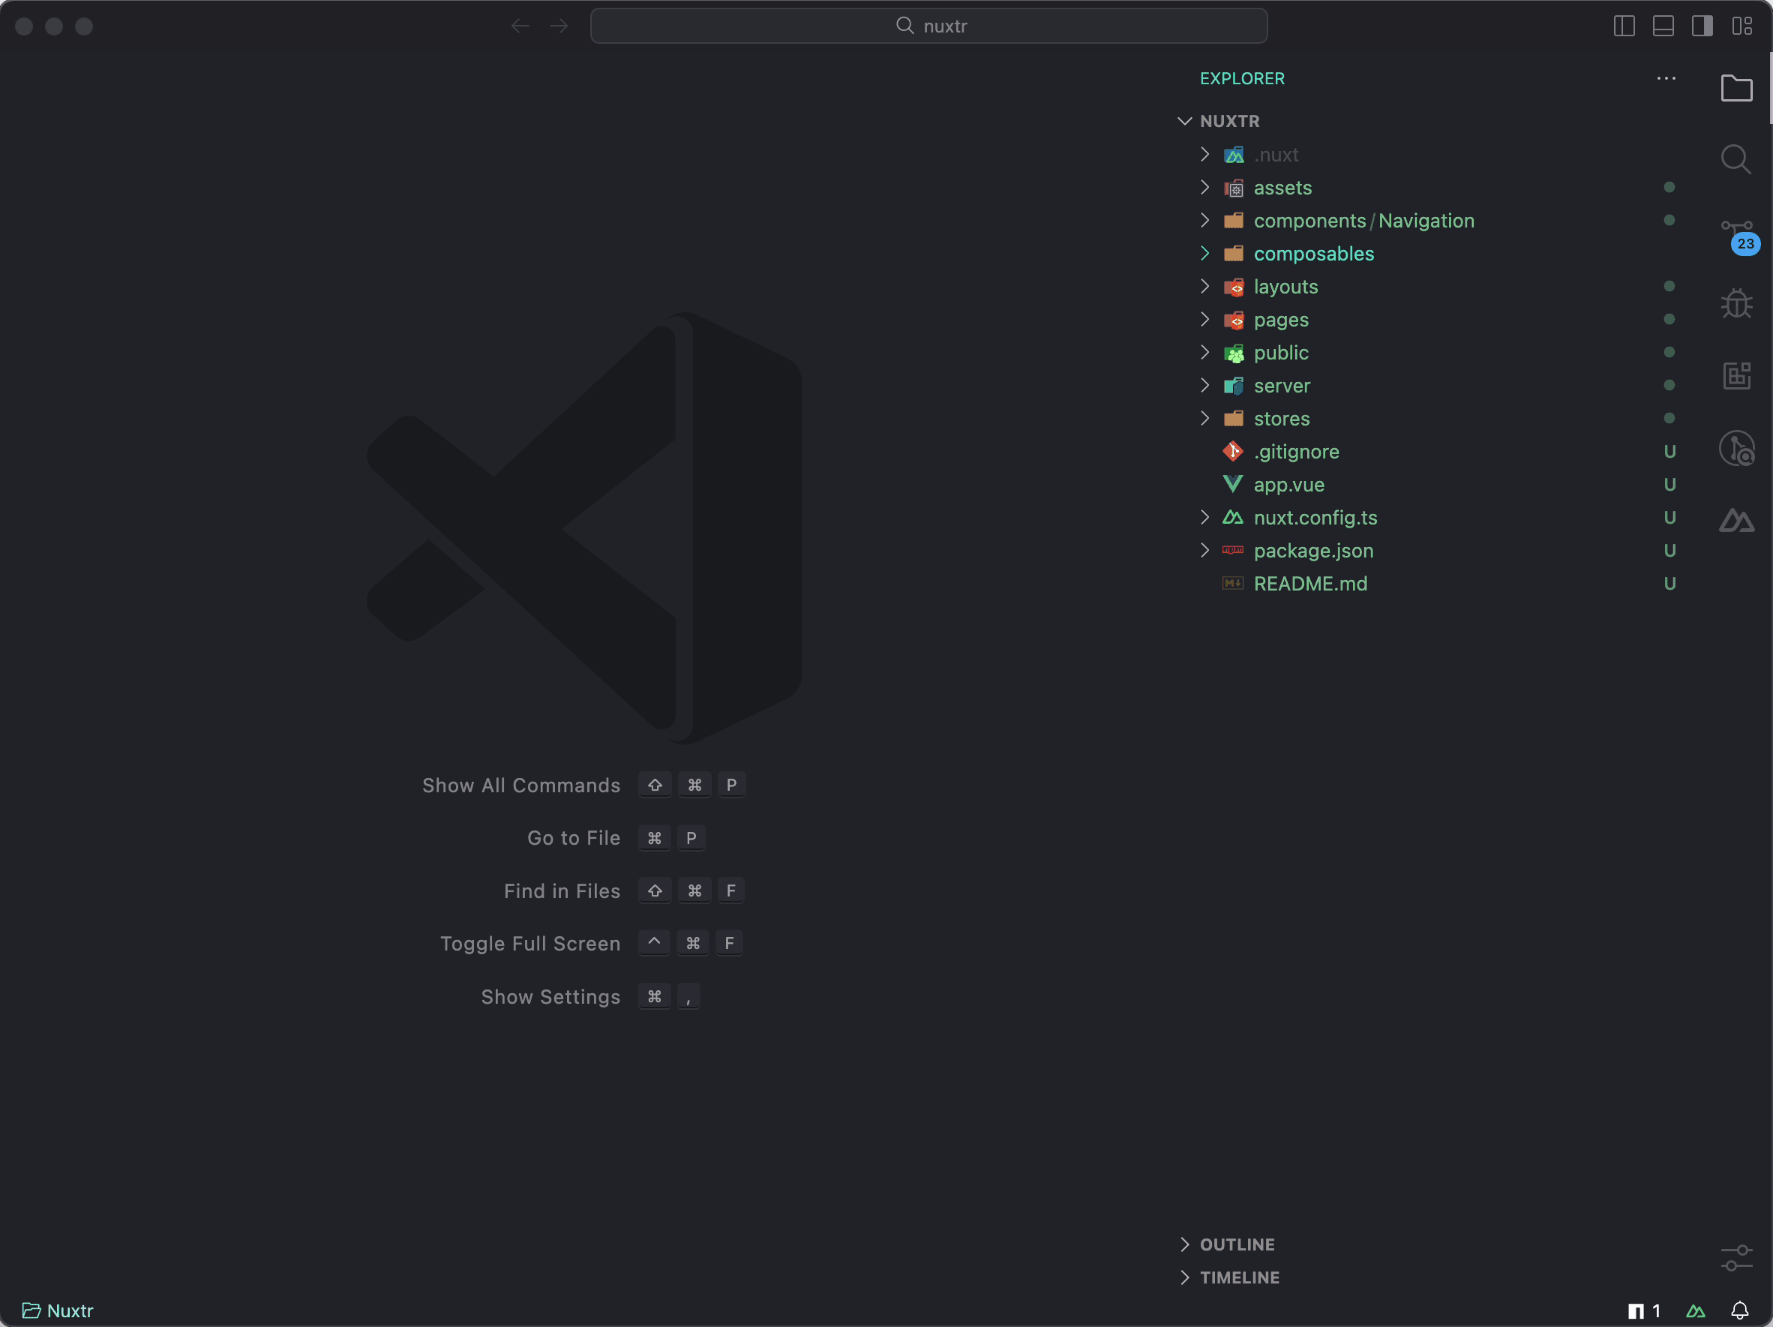Expand the components/Navigation folder
Viewport: 1773px width, 1327px height.
click(1205, 220)
